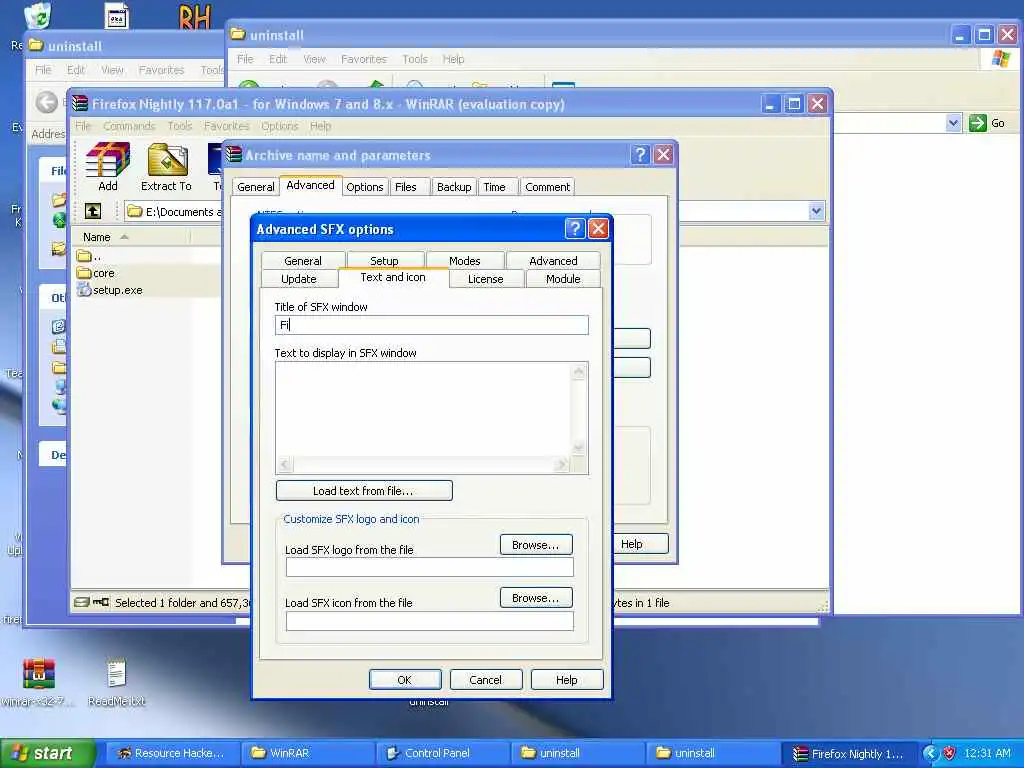Viewport: 1024px width, 768px height.
Task: Open Backup tab in Archive name and parameters
Action: coord(454,187)
